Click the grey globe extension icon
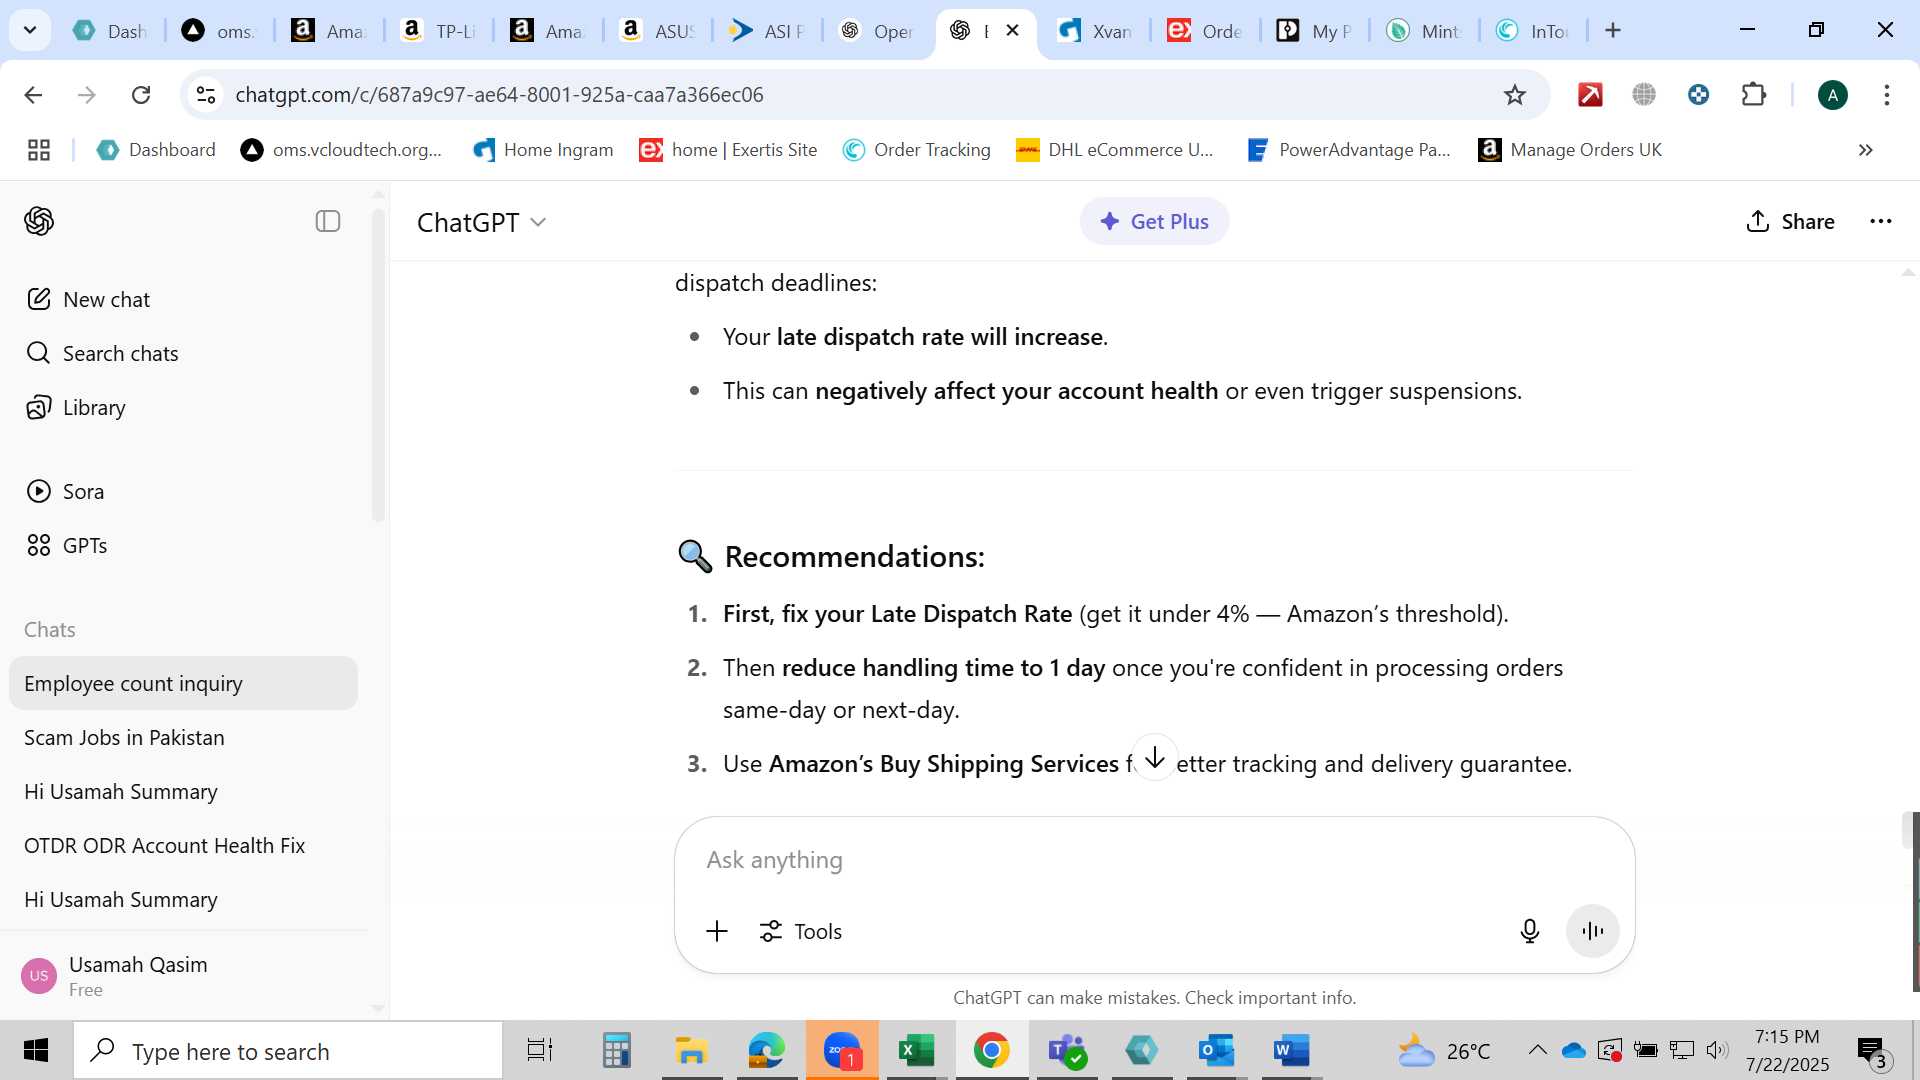The image size is (1920, 1080). coord(1644,95)
